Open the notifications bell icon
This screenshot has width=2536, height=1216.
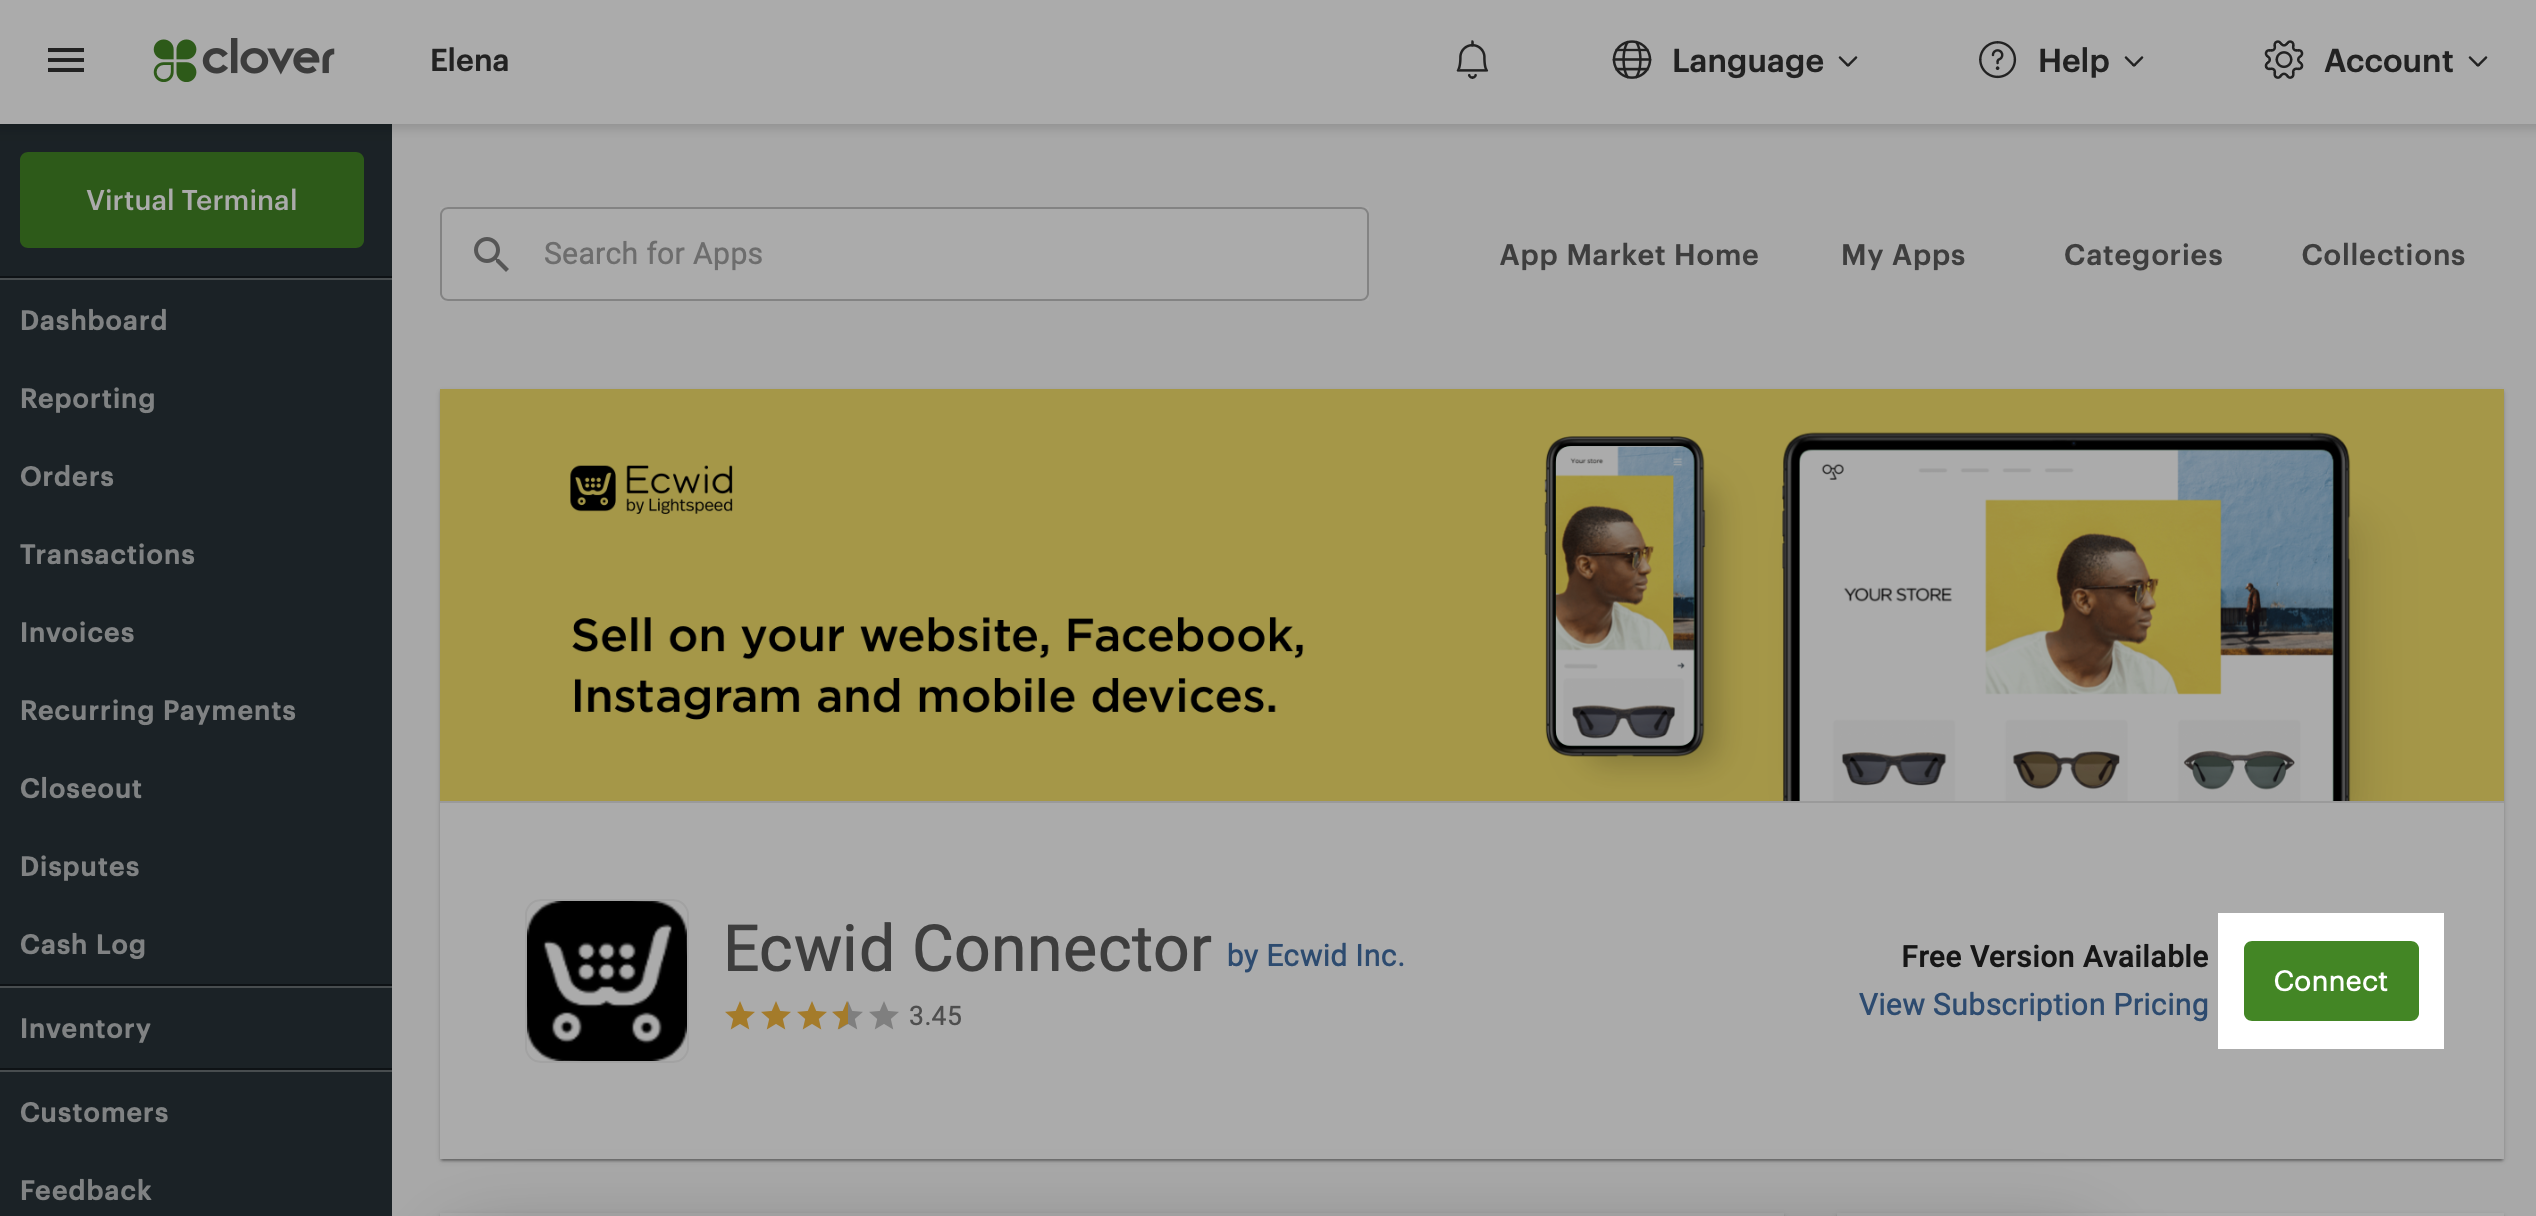(x=1470, y=60)
